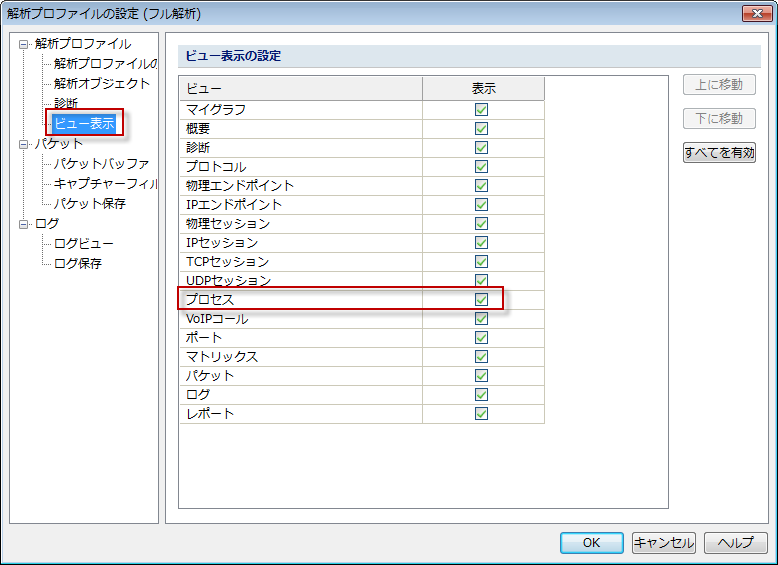This screenshot has width=778, height=565.
Task: Disable the VoIPコール display checkbox
Action: coord(482,318)
